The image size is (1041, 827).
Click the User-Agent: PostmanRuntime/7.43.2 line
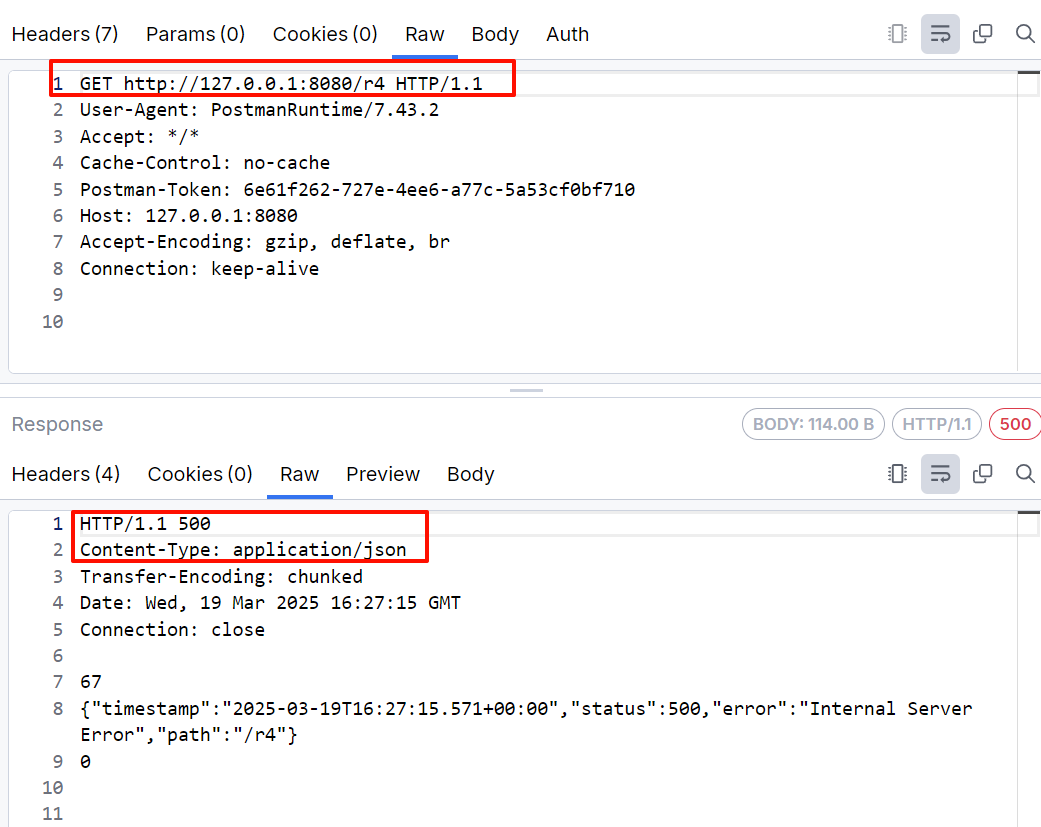pos(260,110)
